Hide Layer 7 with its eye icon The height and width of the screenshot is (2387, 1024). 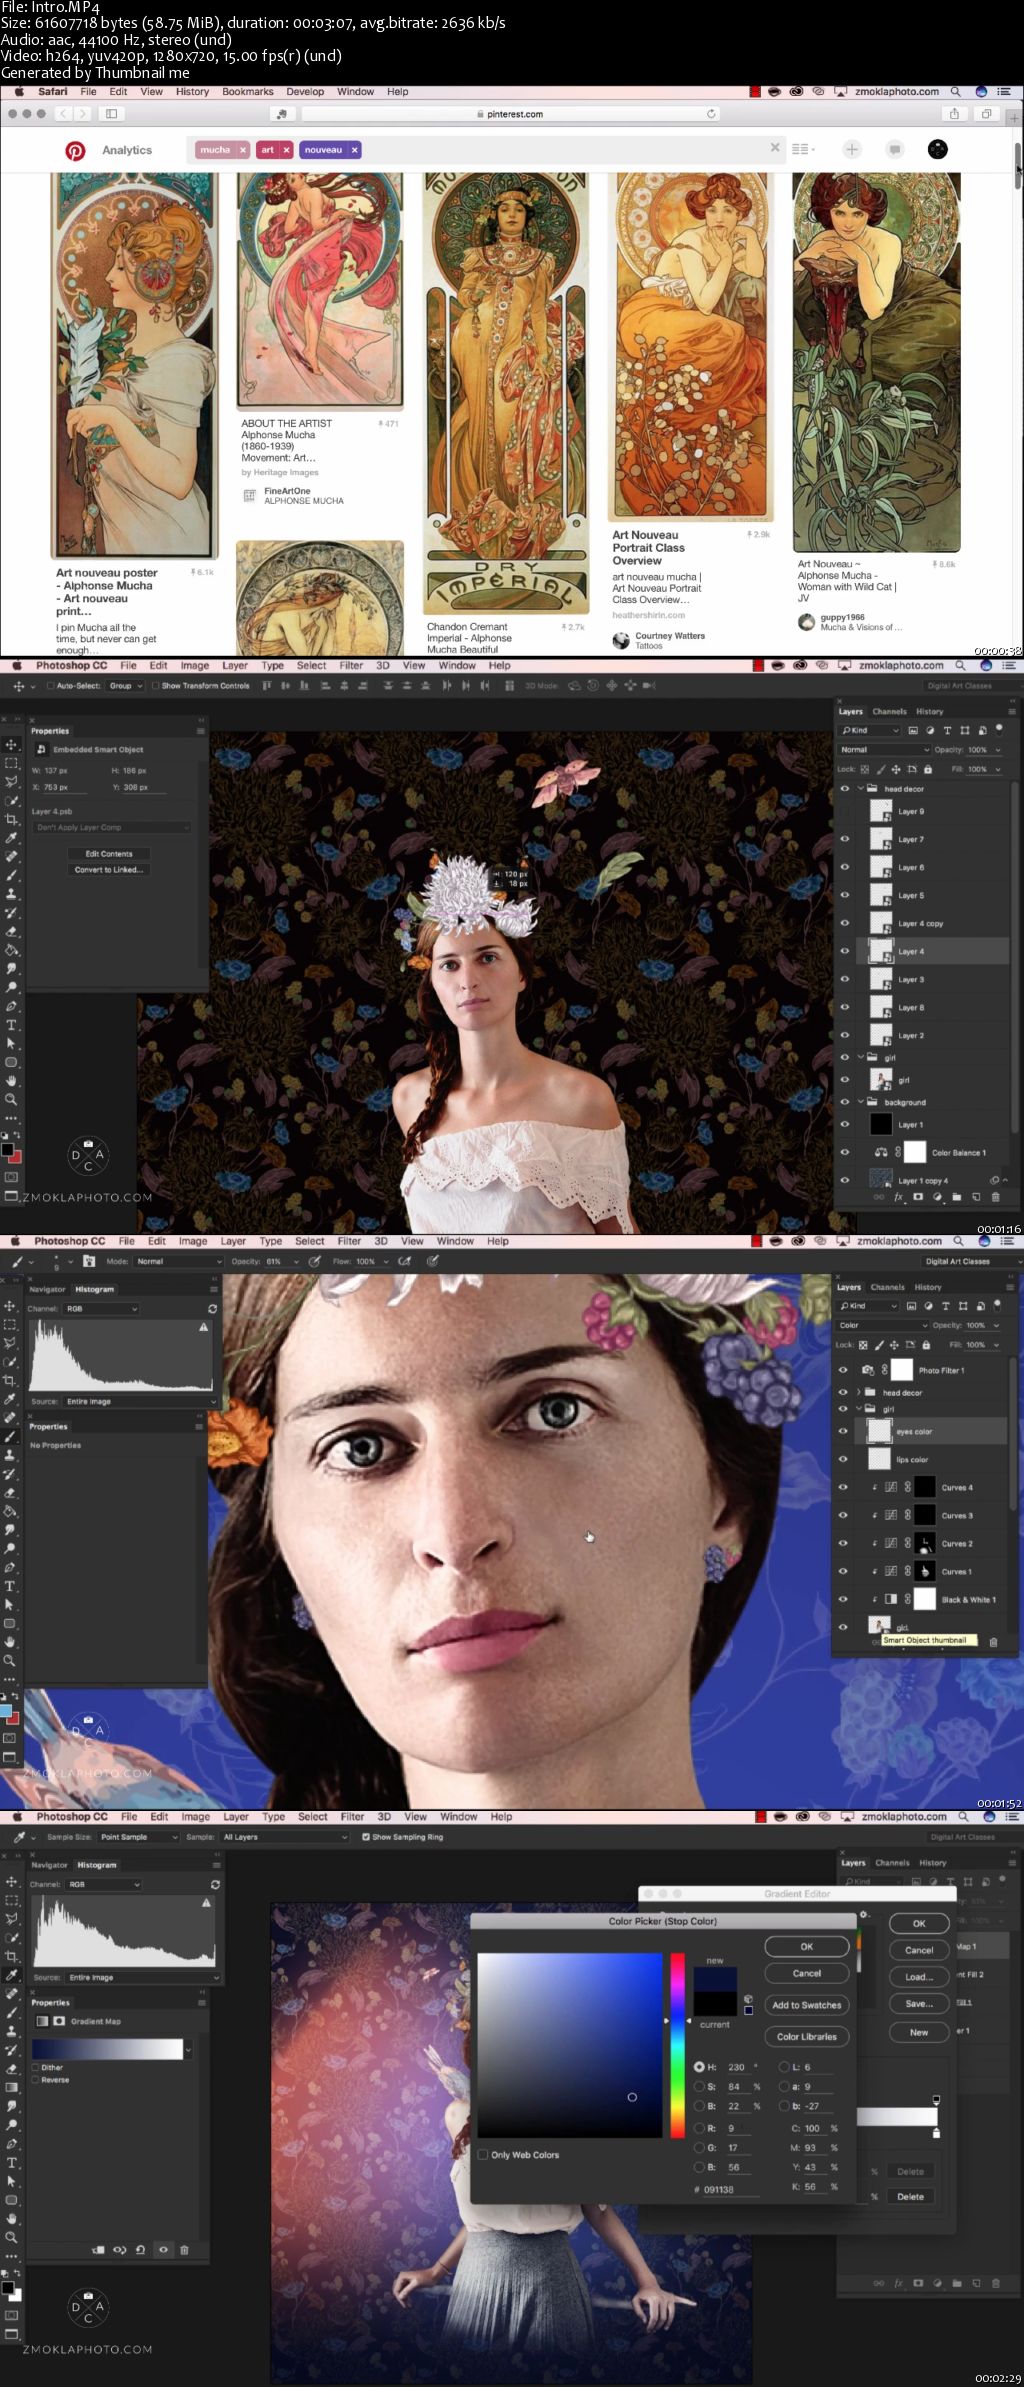[x=845, y=839]
